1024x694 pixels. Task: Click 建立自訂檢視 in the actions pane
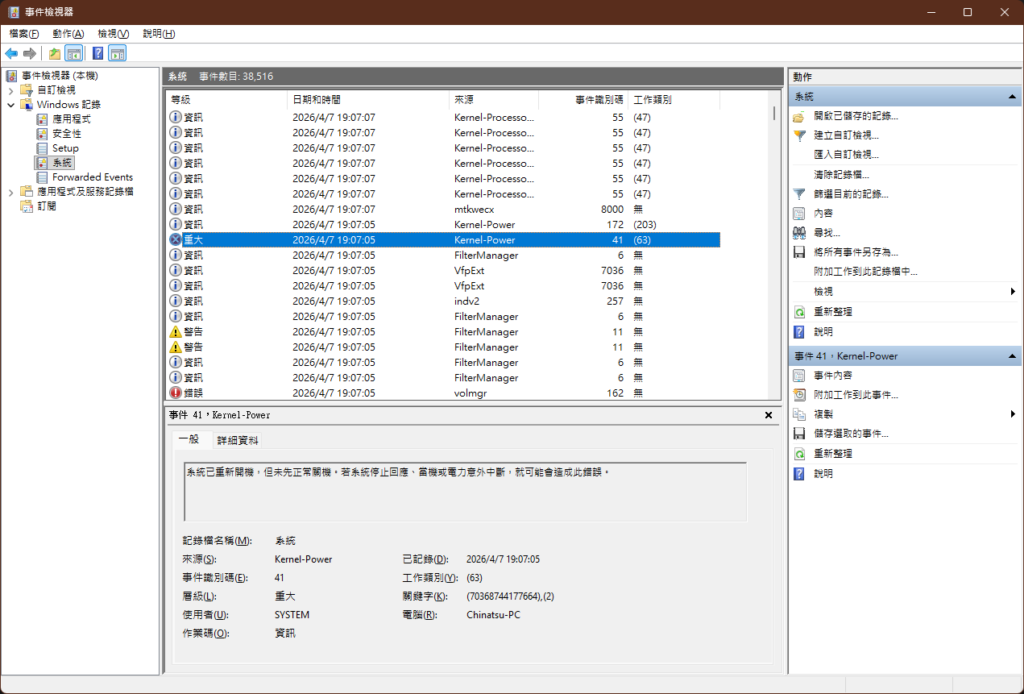pyautogui.click(x=846, y=136)
